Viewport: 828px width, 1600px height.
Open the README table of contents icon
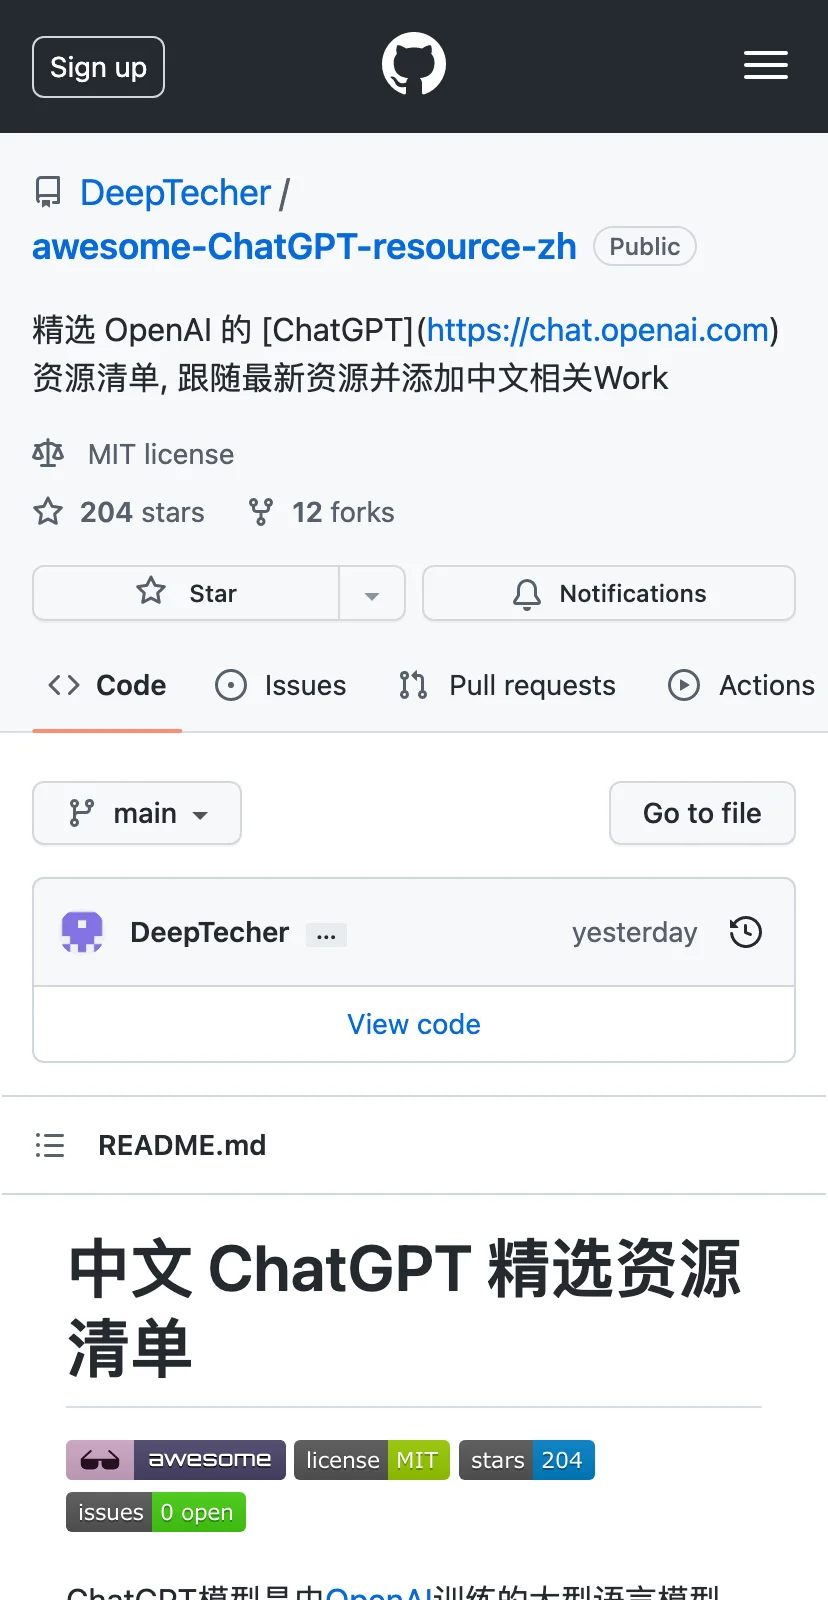50,1145
